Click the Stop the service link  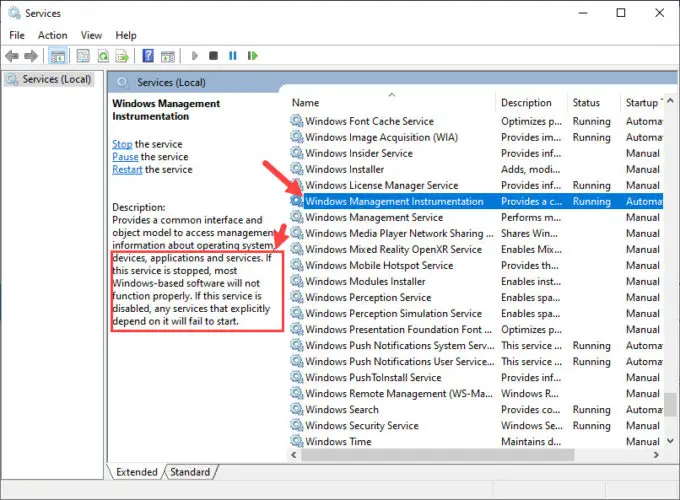(122, 144)
